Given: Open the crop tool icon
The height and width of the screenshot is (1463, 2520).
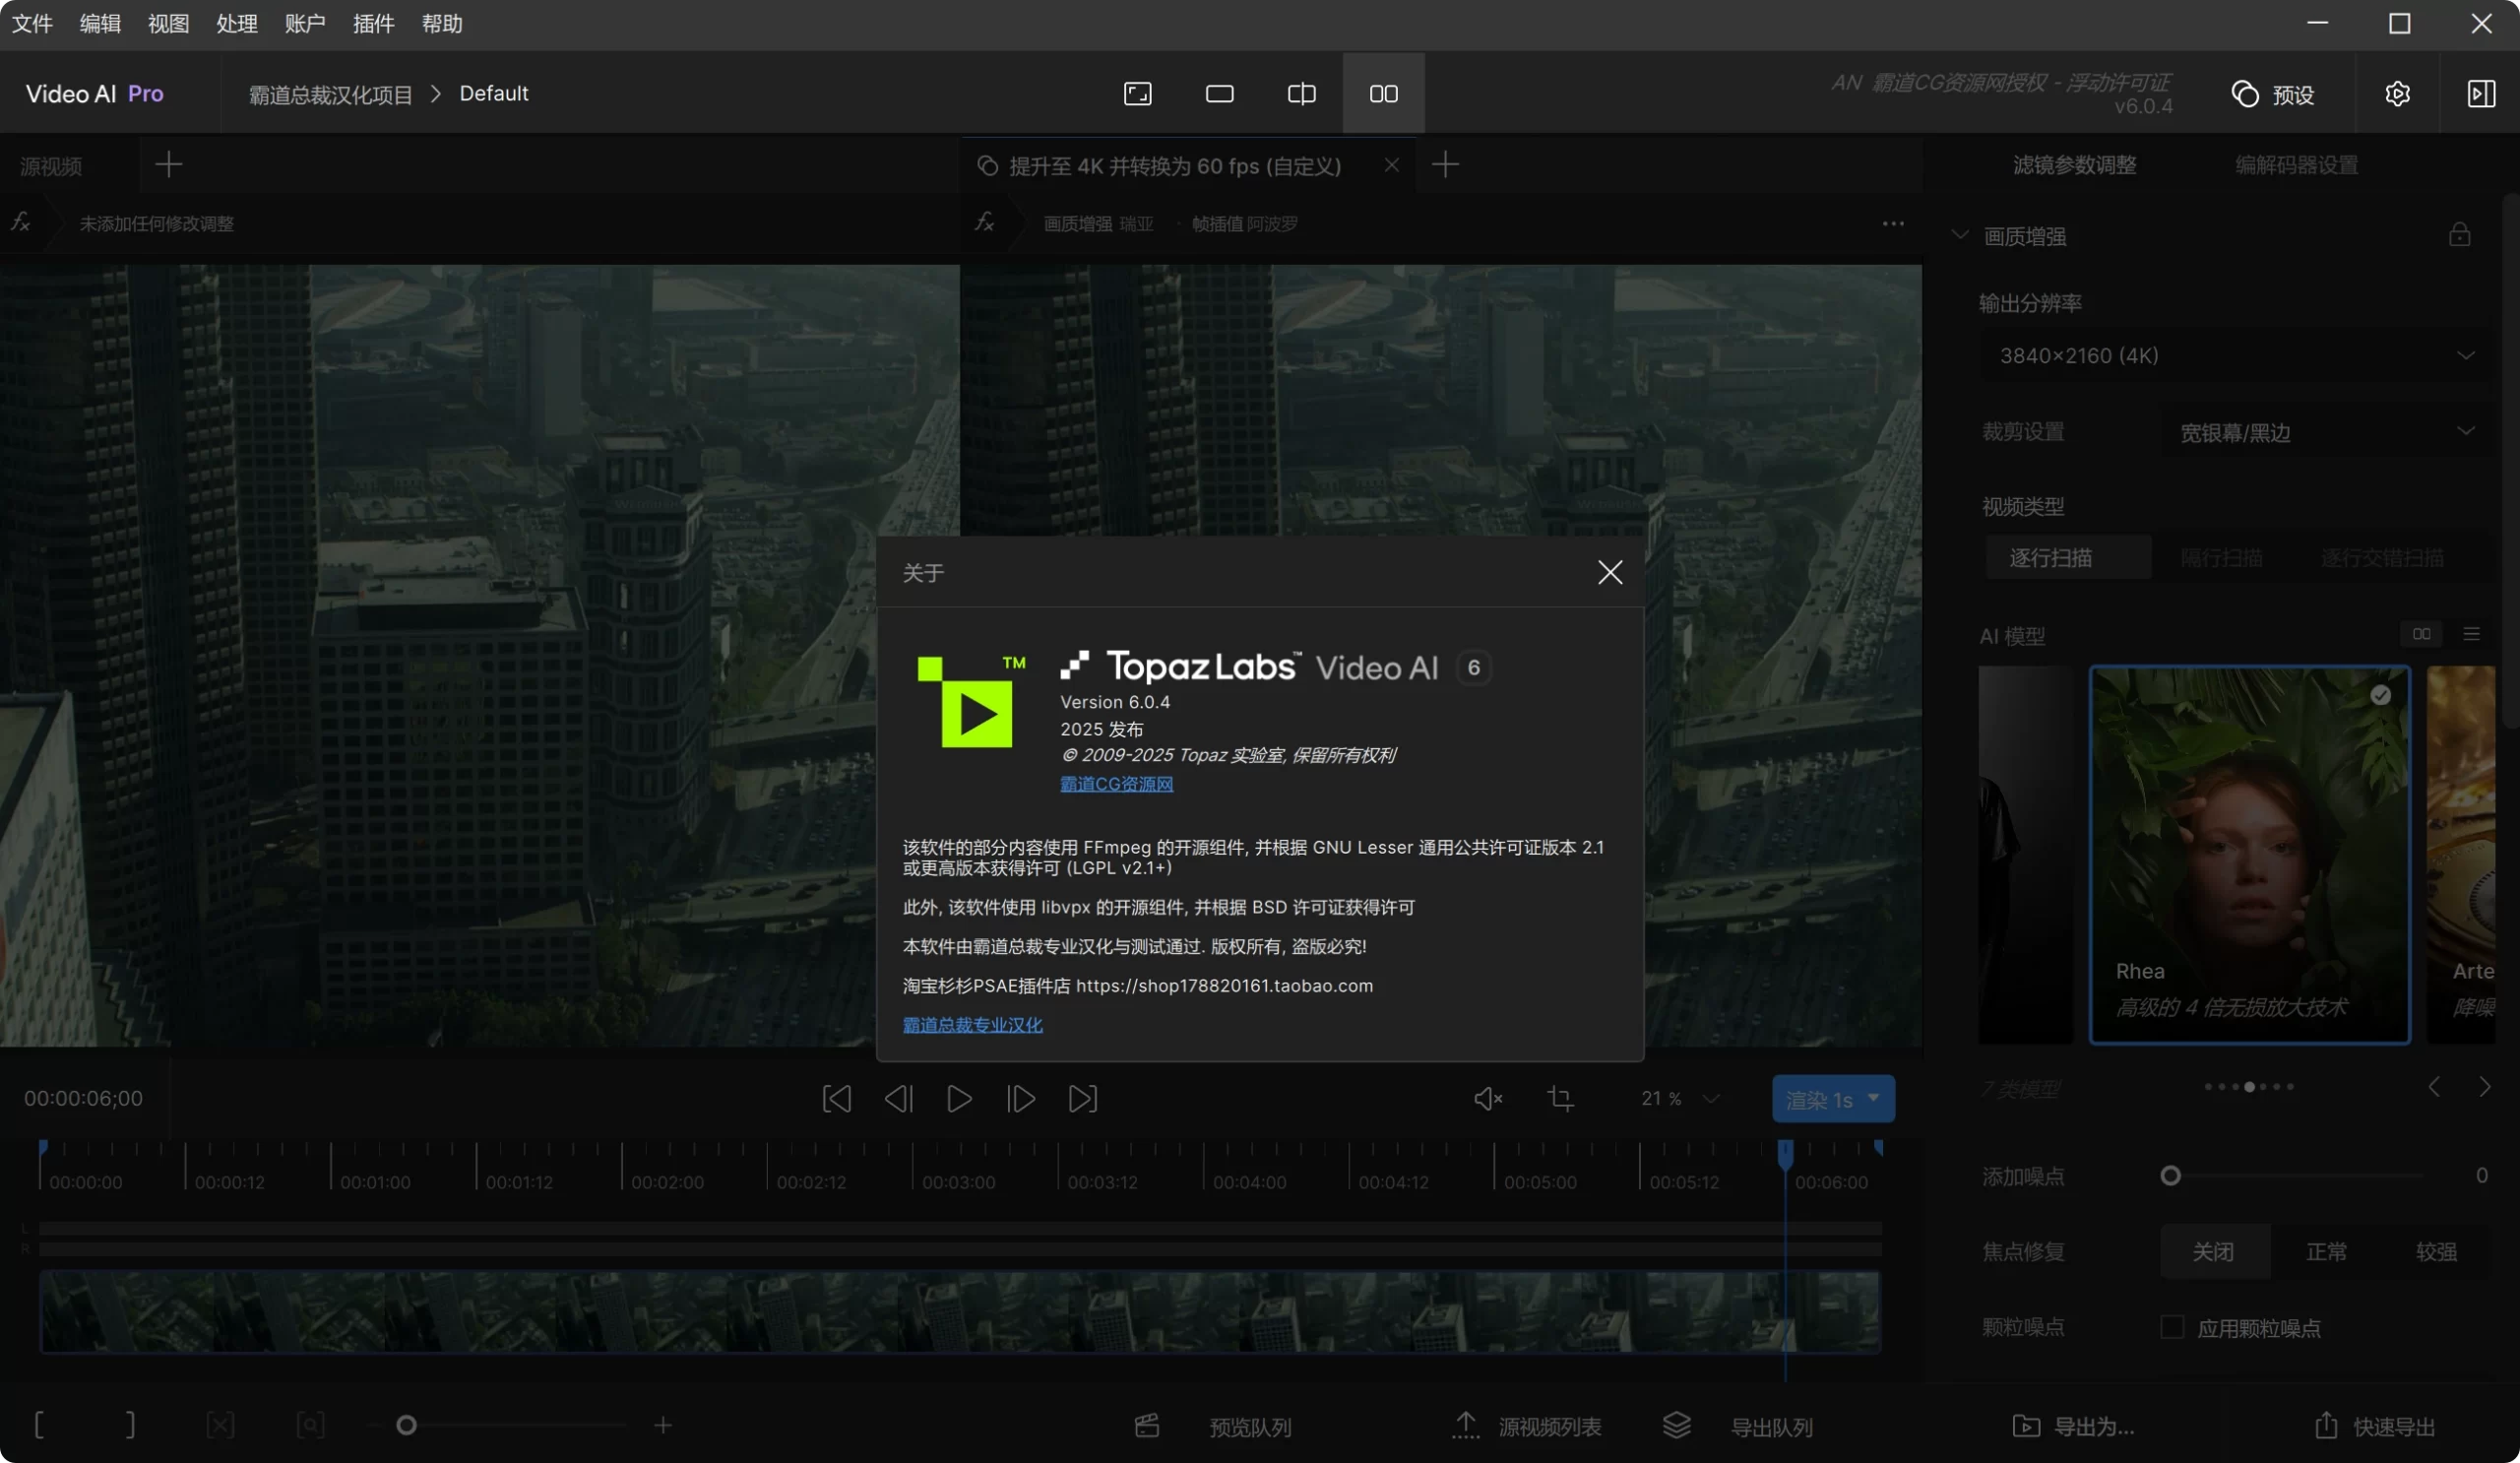Looking at the screenshot, I should [x=1560, y=1099].
